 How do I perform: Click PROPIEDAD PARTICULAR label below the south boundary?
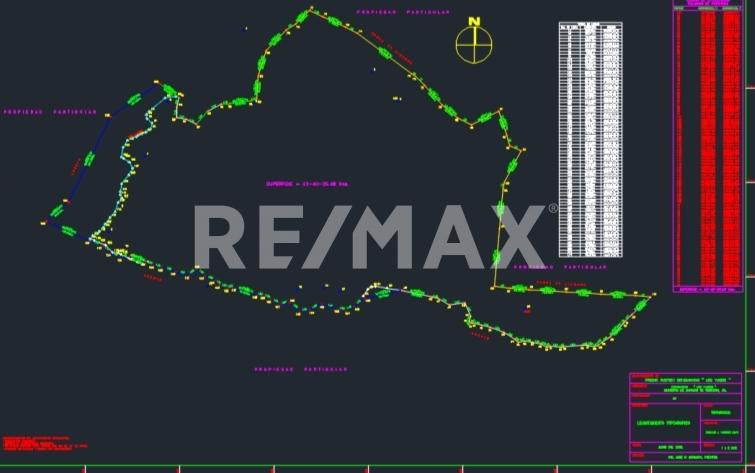(301, 369)
